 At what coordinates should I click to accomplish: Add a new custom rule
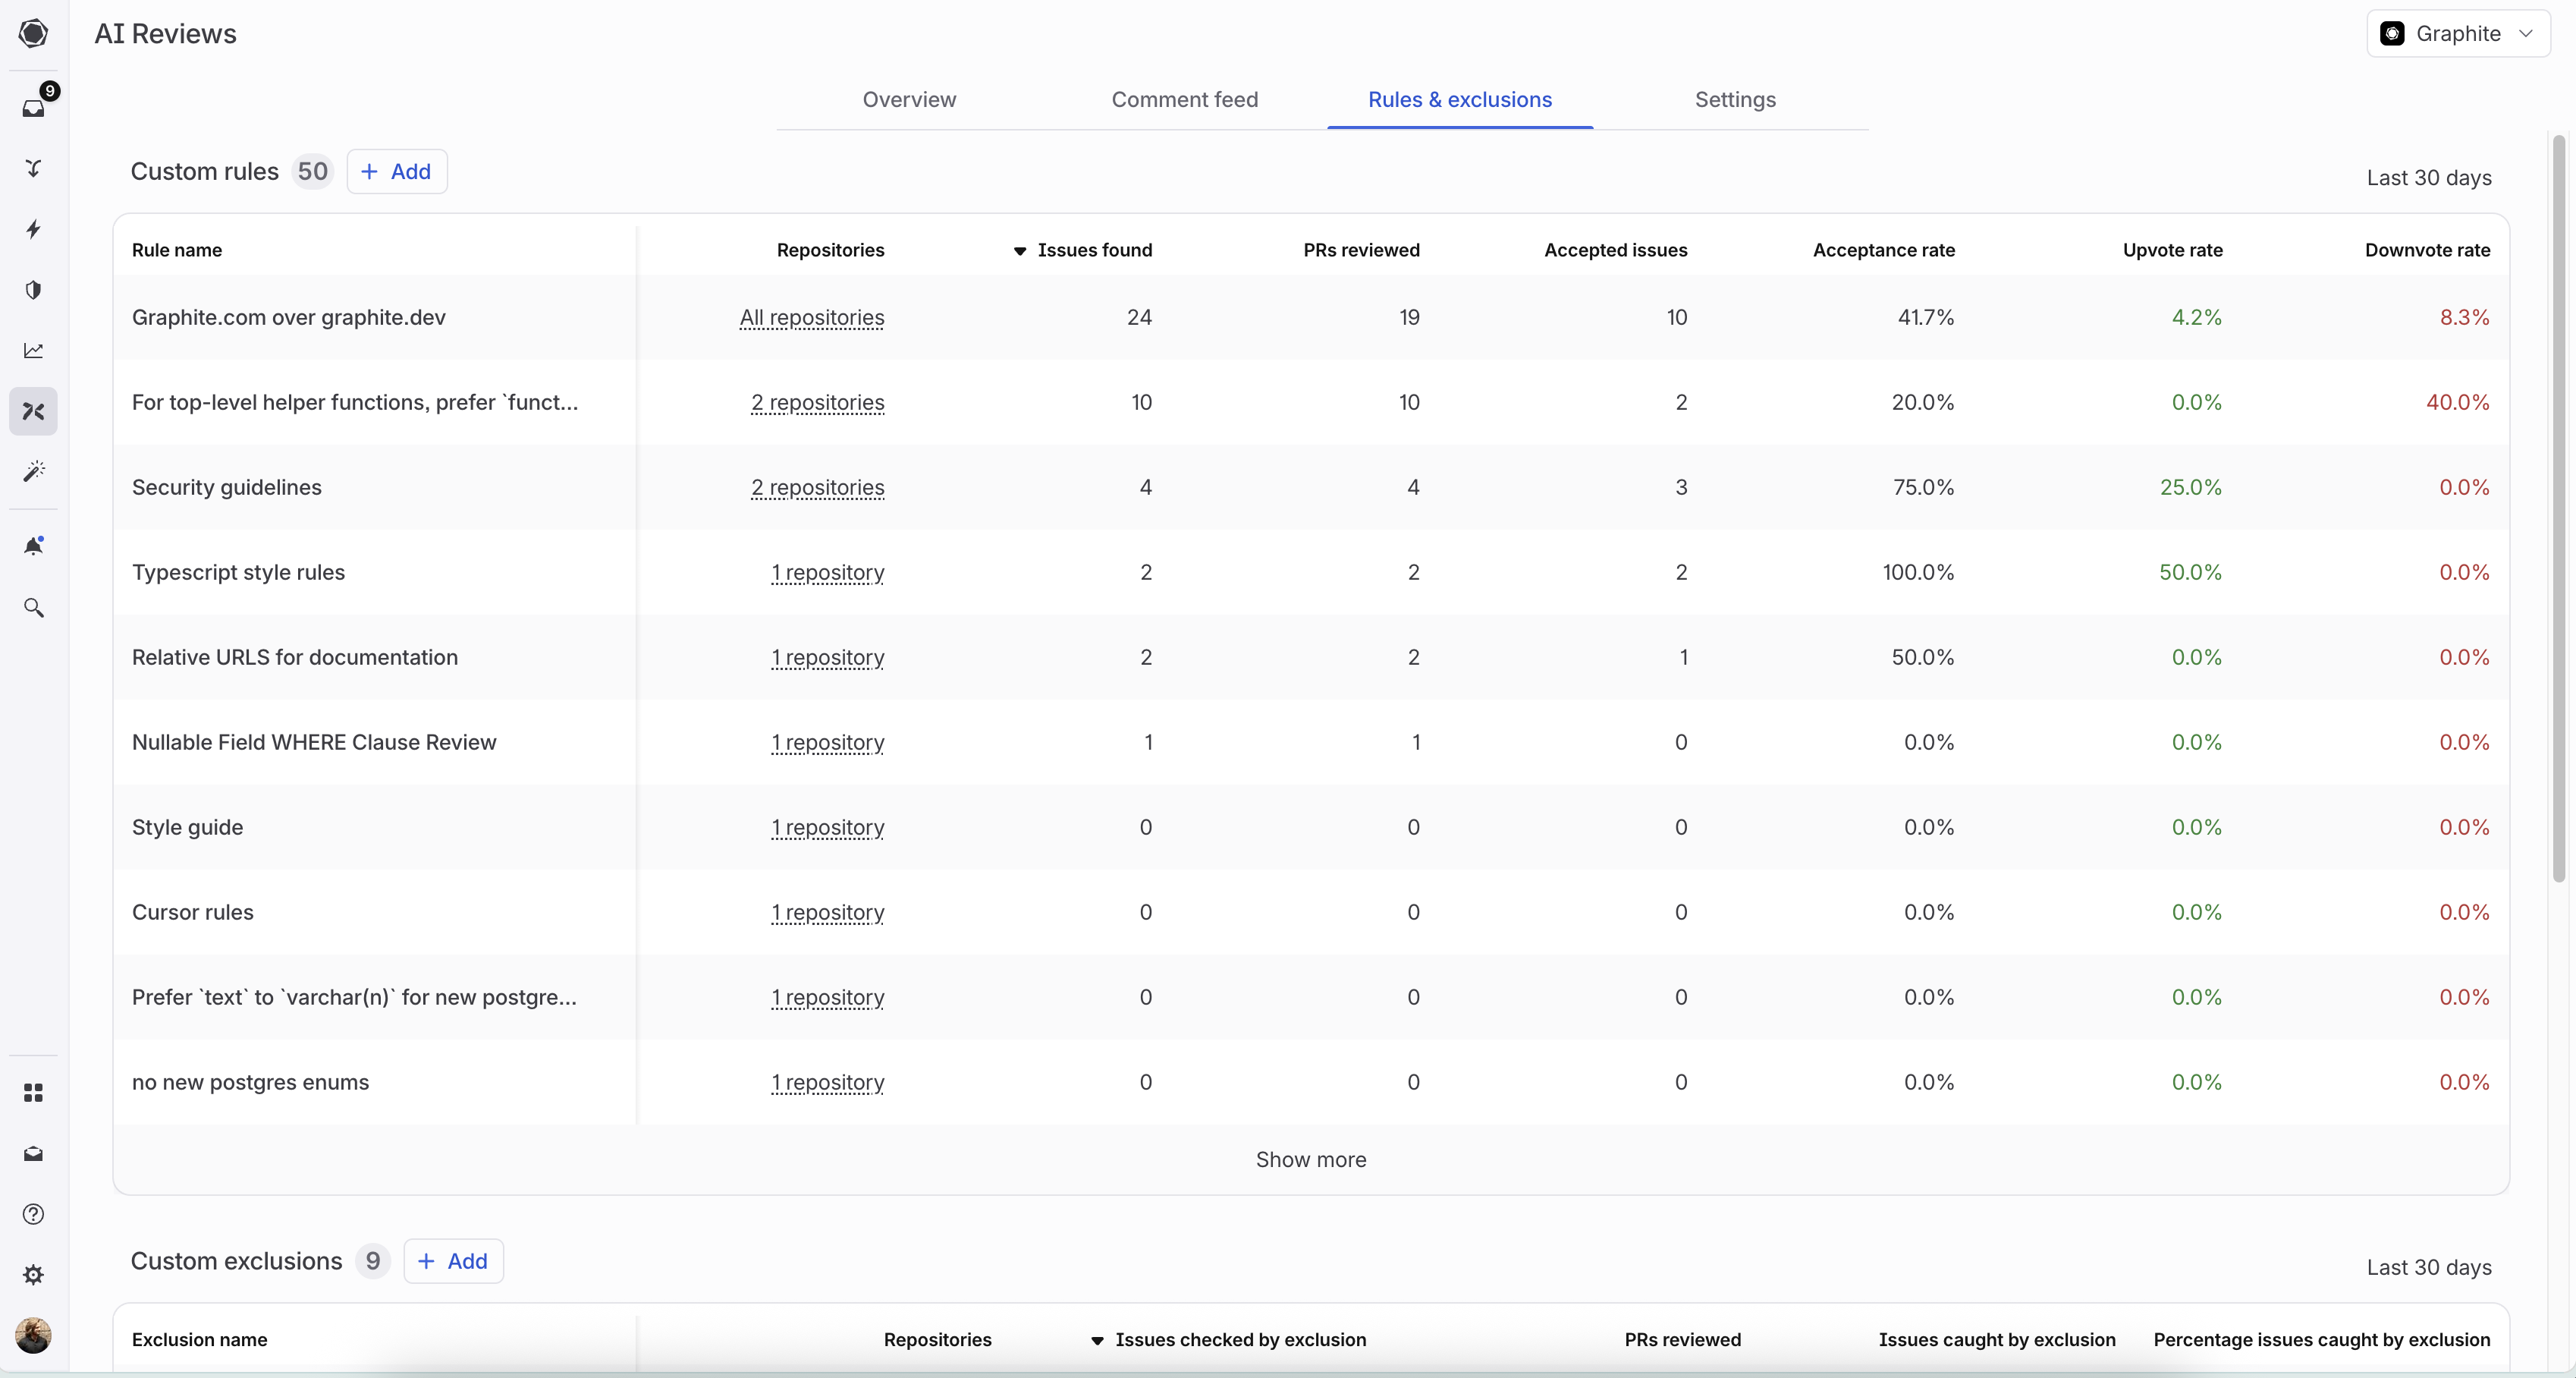pyautogui.click(x=396, y=172)
